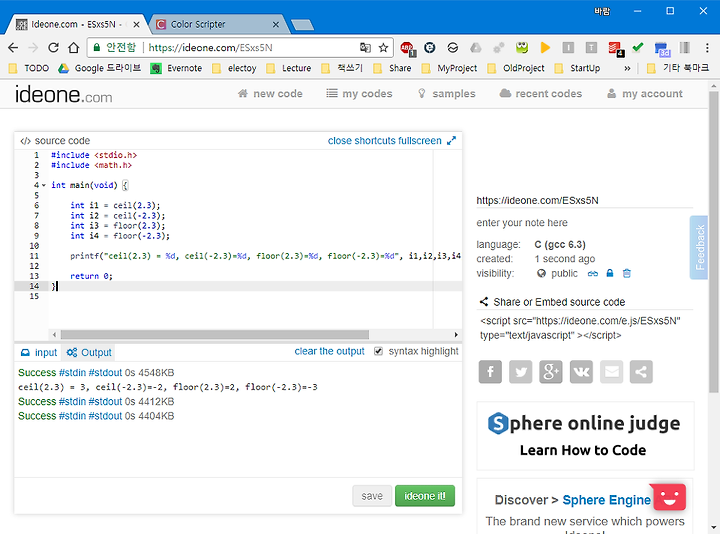Click the first #stdout link

click(105, 373)
